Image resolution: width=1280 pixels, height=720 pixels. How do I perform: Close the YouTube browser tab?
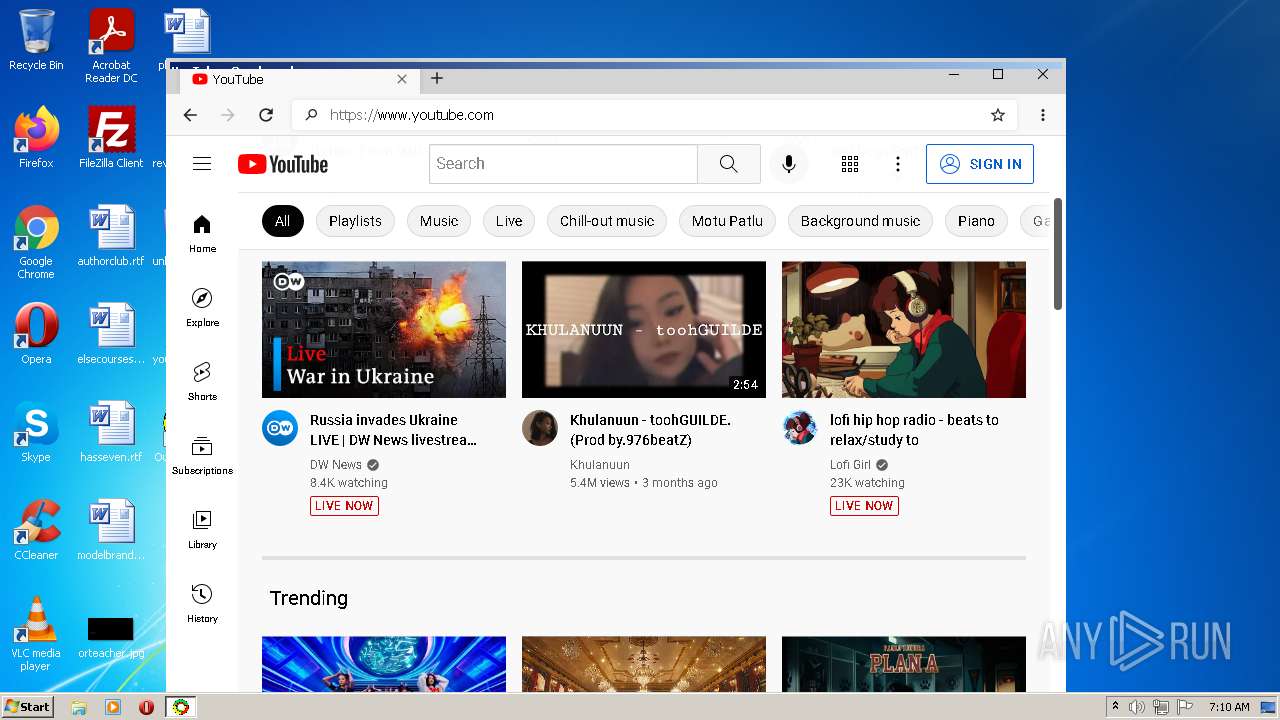[x=402, y=79]
